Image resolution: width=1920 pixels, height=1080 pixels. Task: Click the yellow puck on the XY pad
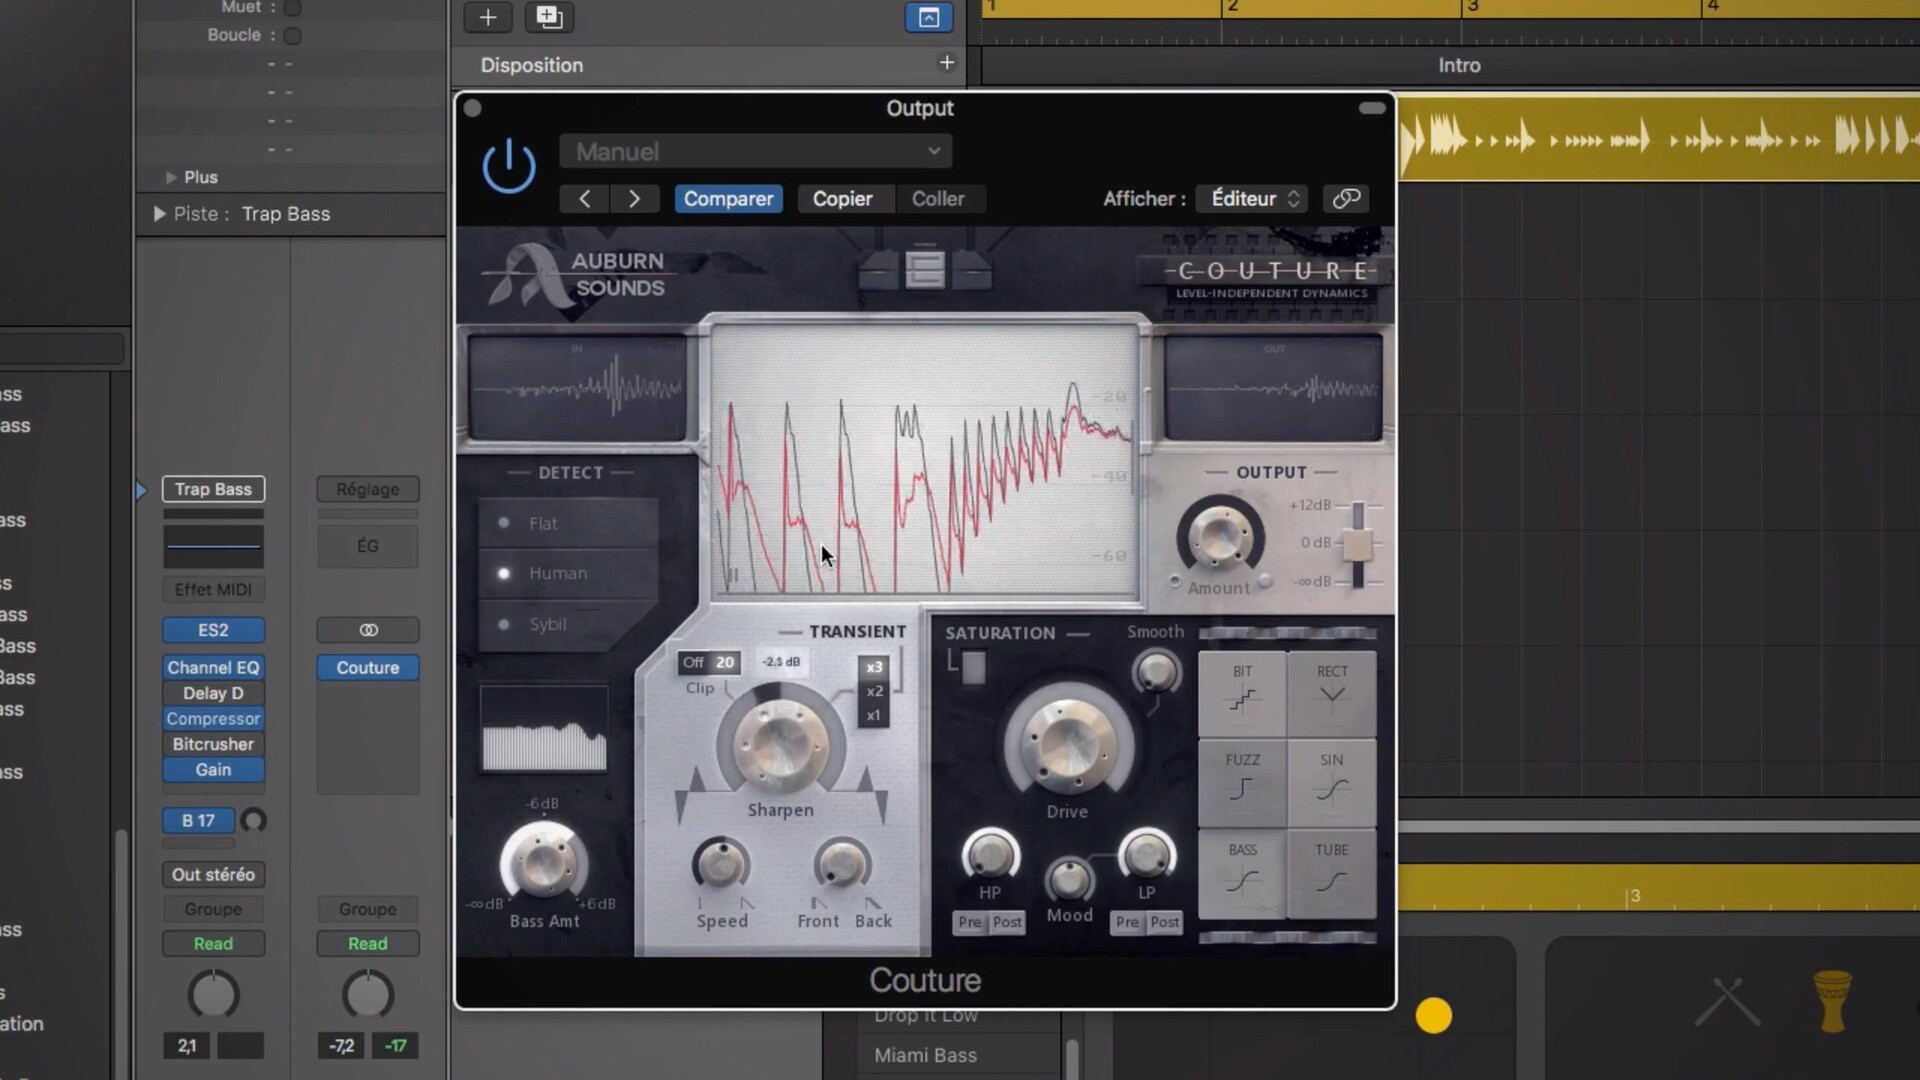pos(1433,1016)
